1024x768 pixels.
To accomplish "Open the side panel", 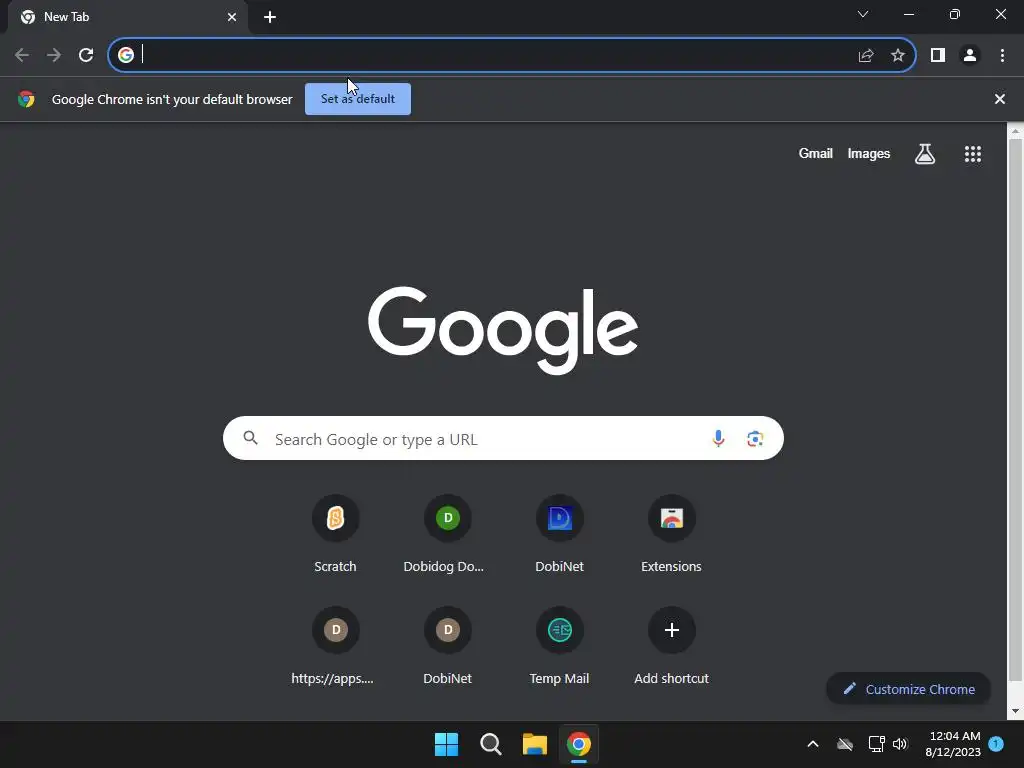I will 938,56.
